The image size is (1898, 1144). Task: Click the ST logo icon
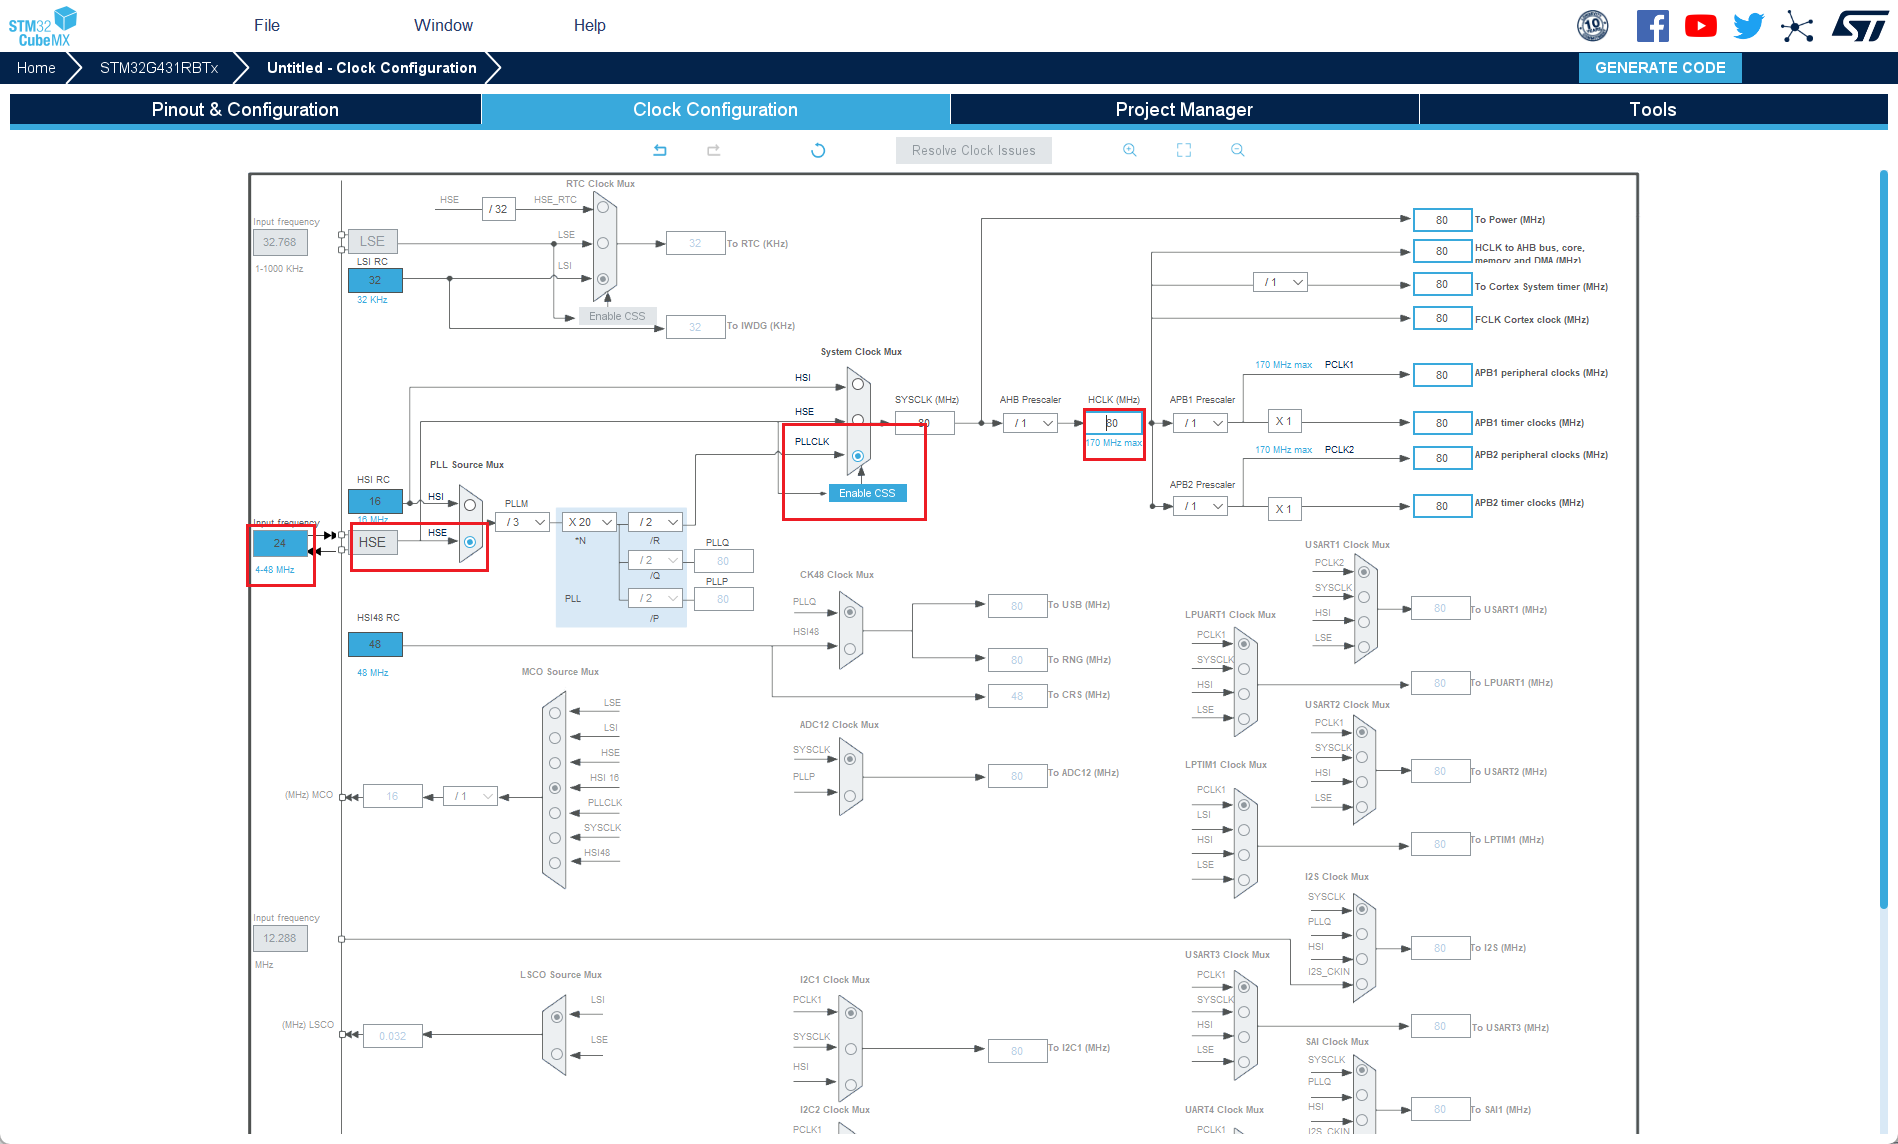click(1860, 26)
